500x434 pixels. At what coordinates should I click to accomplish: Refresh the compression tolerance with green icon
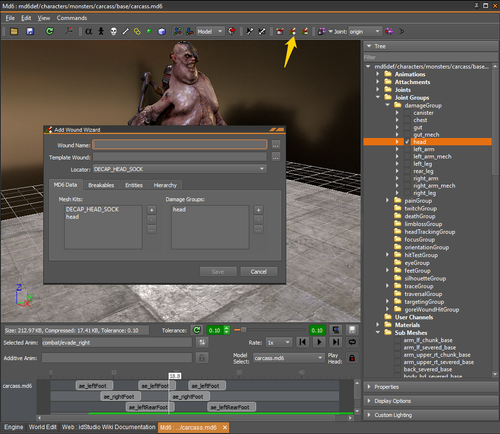click(197, 330)
